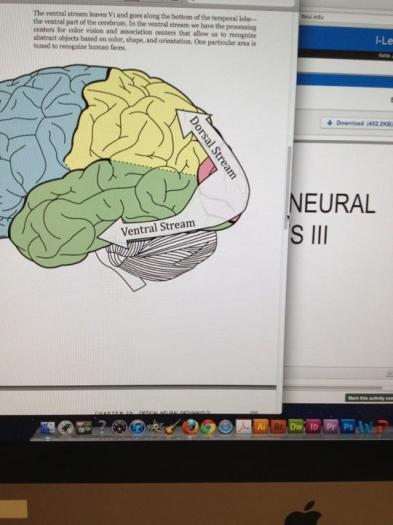Open Adobe Bridge (Br) in dock

279,426
